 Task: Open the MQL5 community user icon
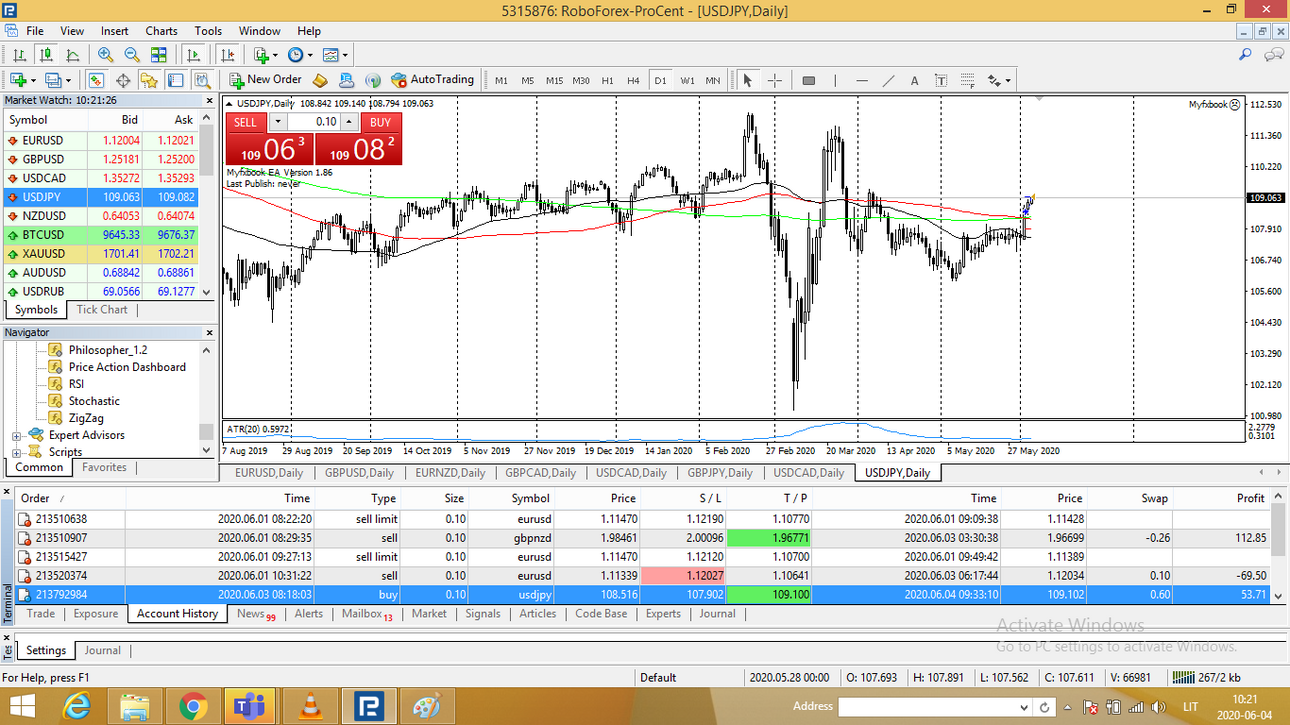pyautogui.click(x=347, y=80)
